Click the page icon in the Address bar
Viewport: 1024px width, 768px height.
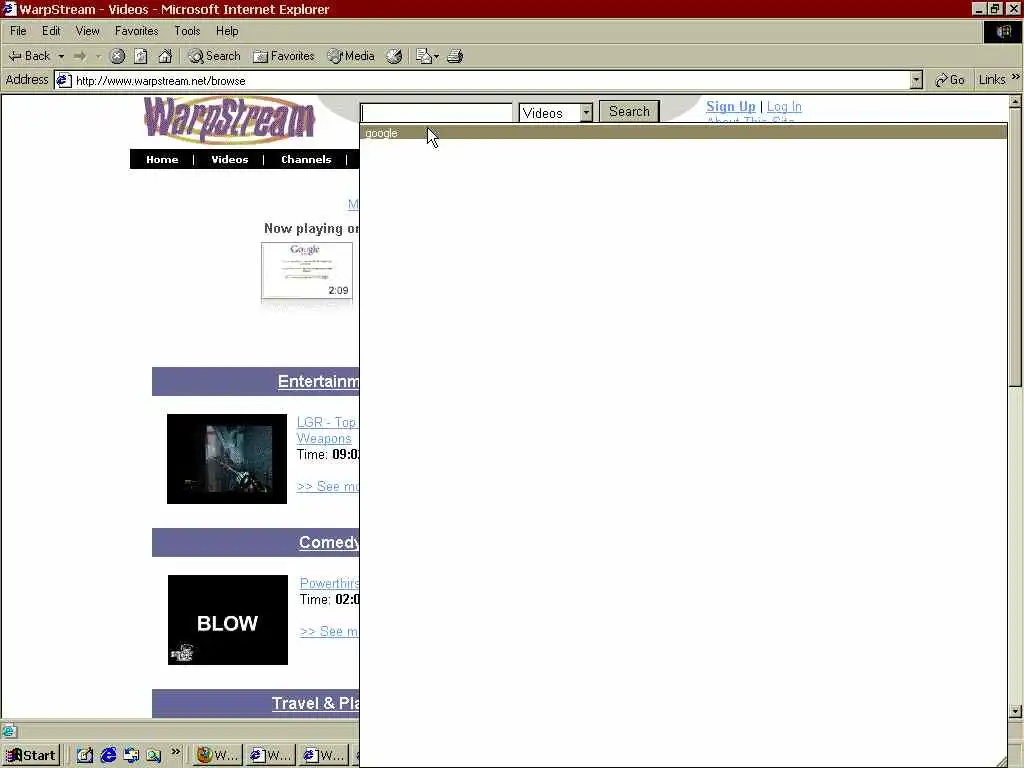(x=63, y=80)
